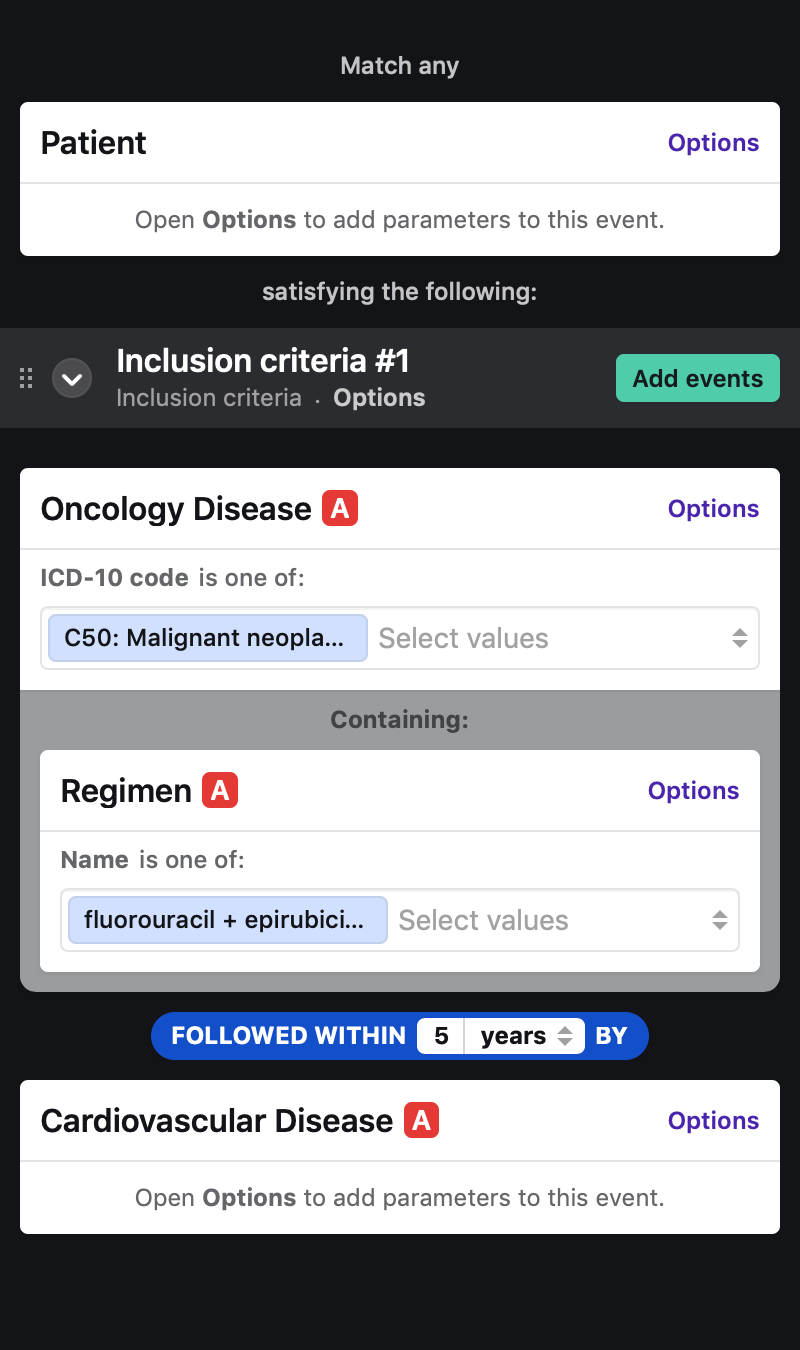Change the years time unit selector
Screen dimensions: 800x1350
[526, 1036]
